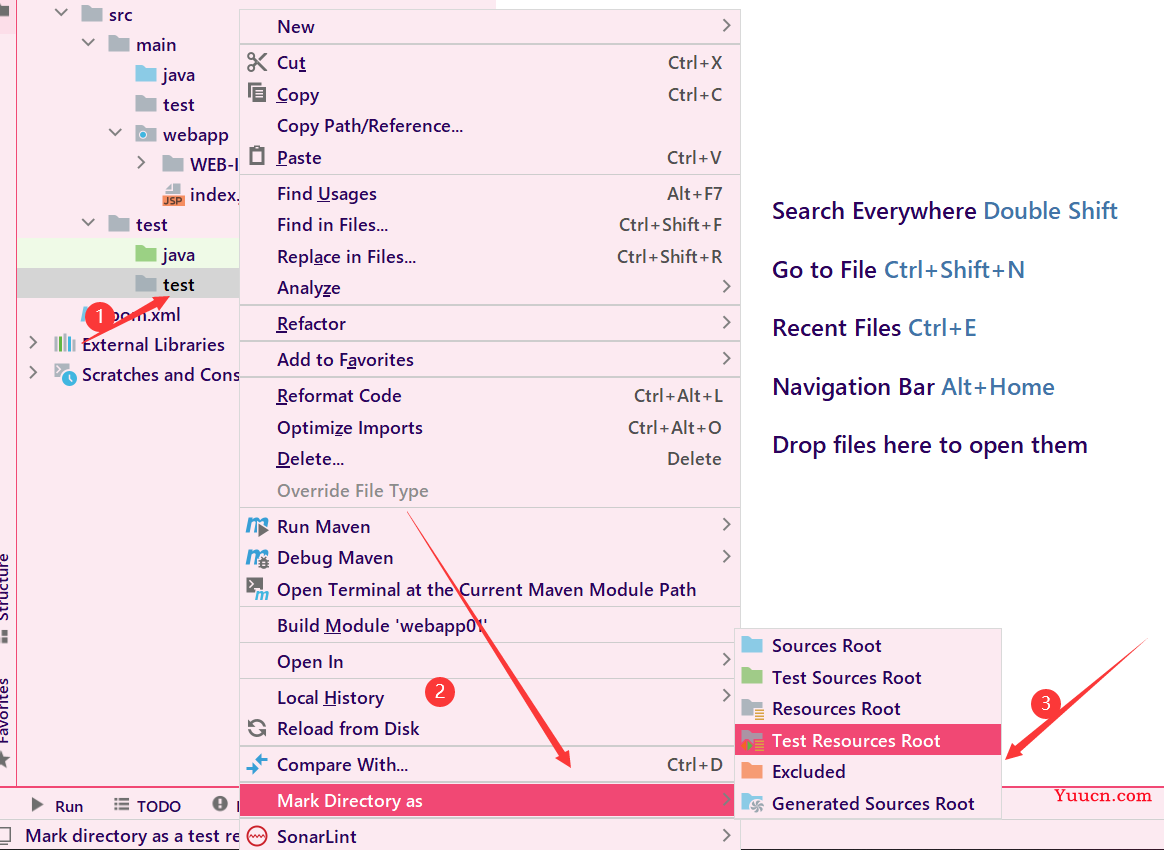Click the Copy pages icon
This screenshot has height=850, width=1164.
[257, 94]
